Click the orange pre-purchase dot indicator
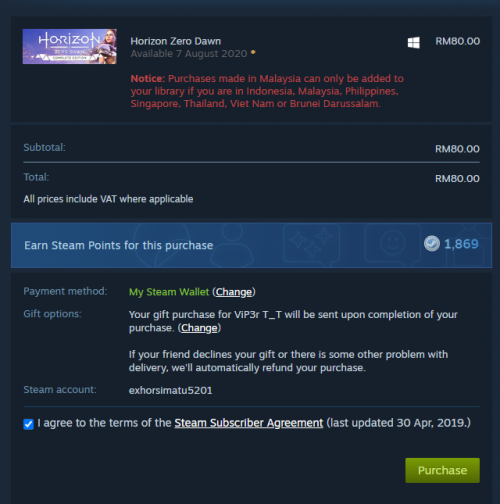This screenshot has width=500, height=504. [x=253, y=52]
